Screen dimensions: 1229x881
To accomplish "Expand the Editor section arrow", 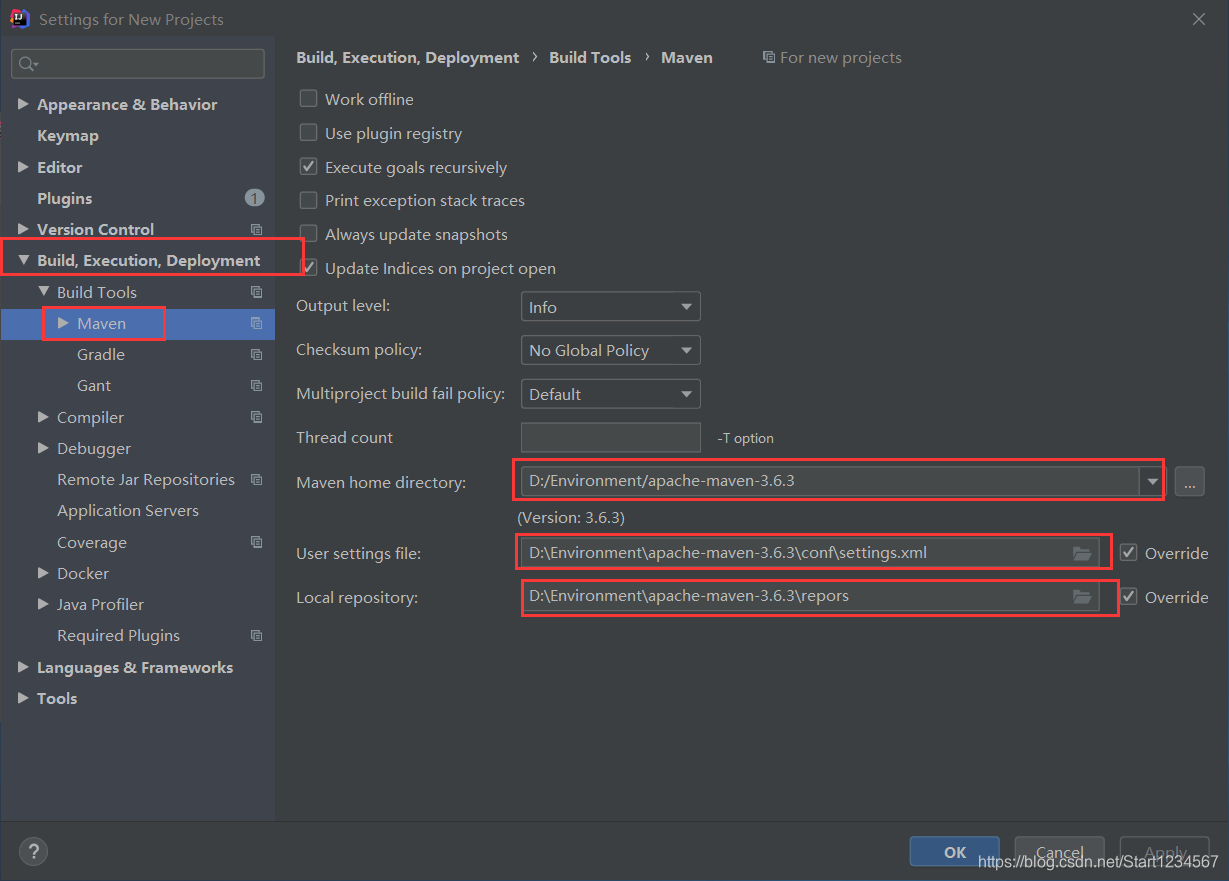I will point(23,167).
